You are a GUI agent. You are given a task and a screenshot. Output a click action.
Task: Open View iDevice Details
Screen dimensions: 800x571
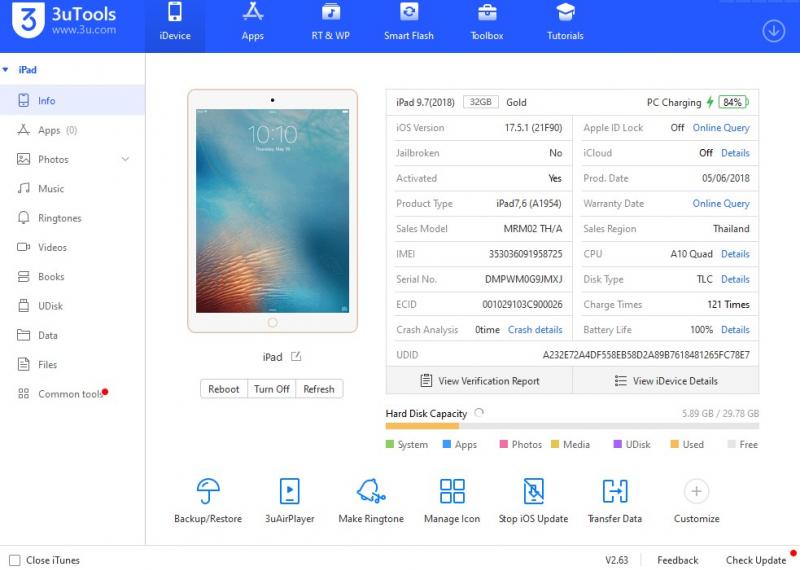pos(666,381)
